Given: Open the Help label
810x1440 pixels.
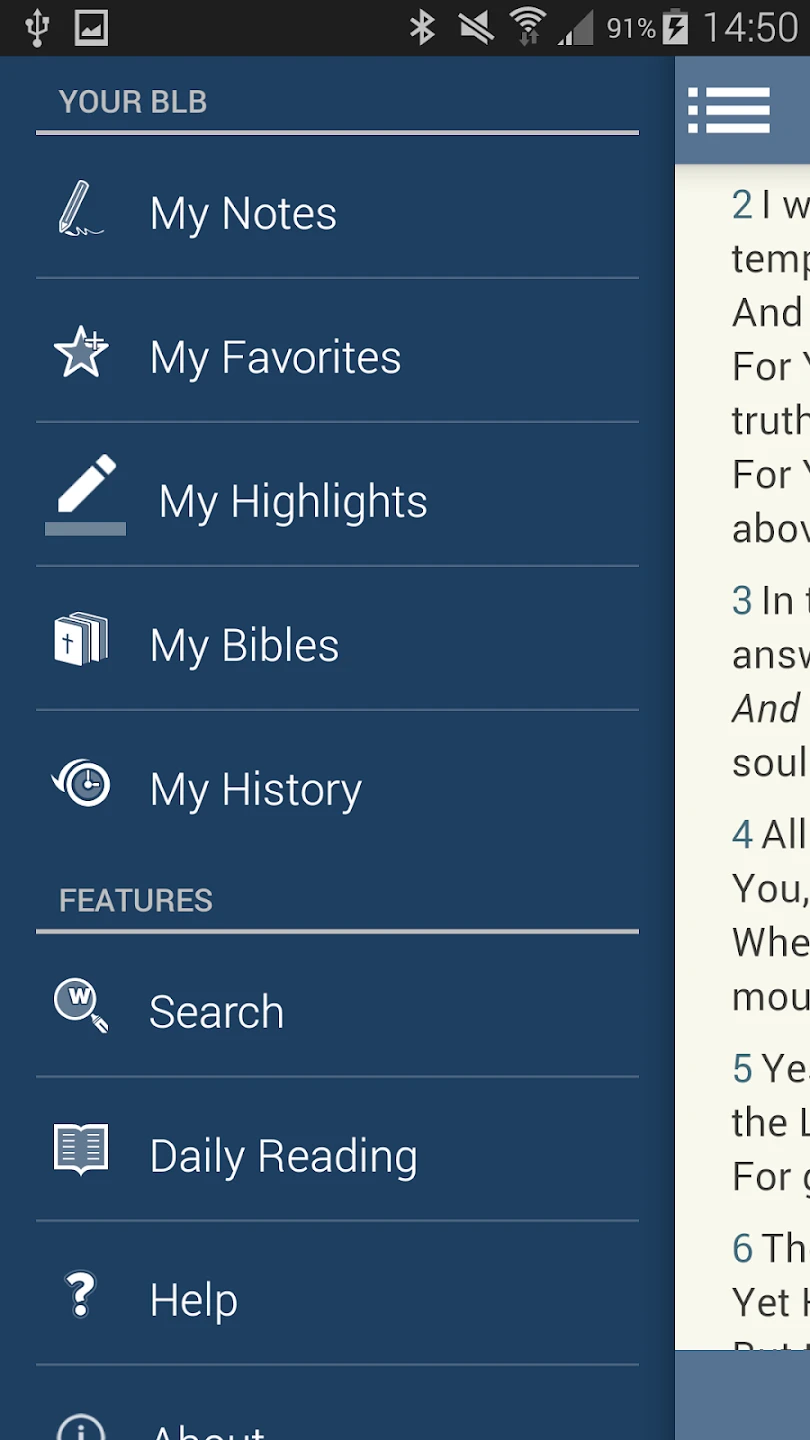Looking at the screenshot, I should (193, 1300).
